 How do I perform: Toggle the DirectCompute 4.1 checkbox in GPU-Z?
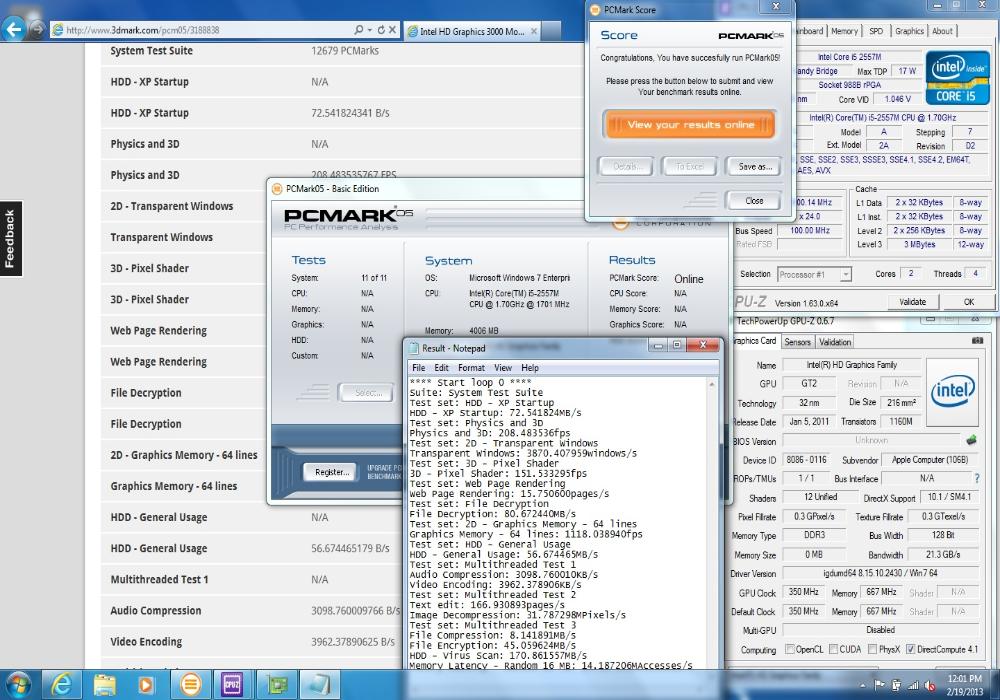tap(910, 650)
